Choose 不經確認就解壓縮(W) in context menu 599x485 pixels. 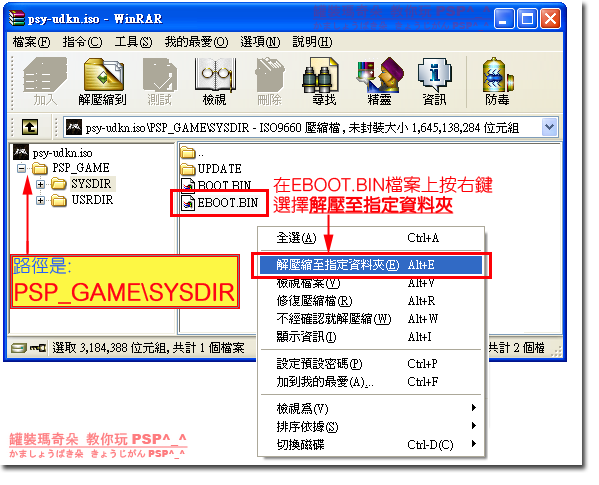coord(371,319)
